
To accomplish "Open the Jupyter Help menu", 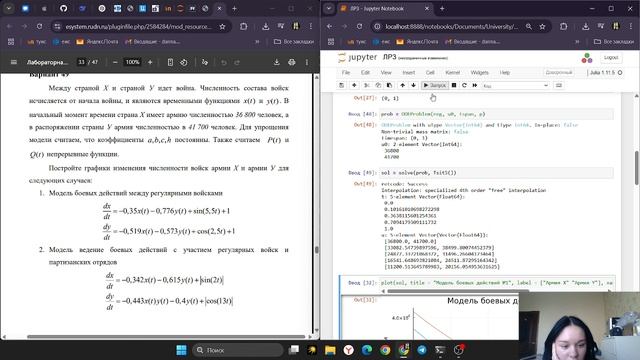I will [505, 73].
